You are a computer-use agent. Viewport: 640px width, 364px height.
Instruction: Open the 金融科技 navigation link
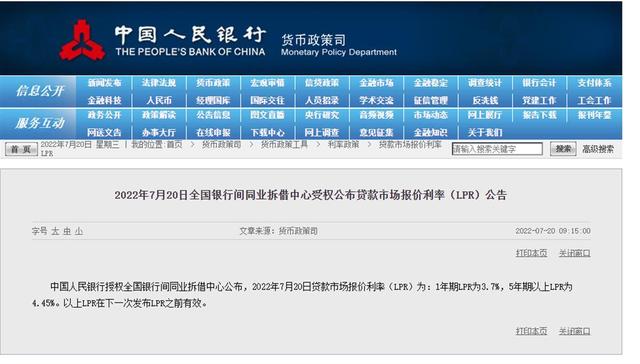104,100
